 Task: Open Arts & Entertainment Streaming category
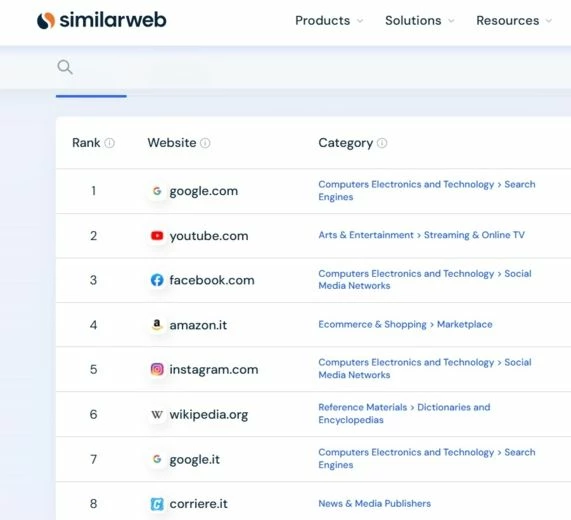point(421,235)
